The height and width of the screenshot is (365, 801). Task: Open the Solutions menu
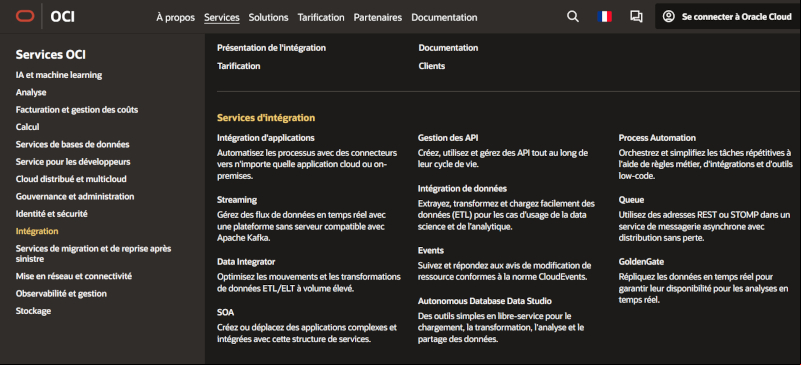(268, 17)
